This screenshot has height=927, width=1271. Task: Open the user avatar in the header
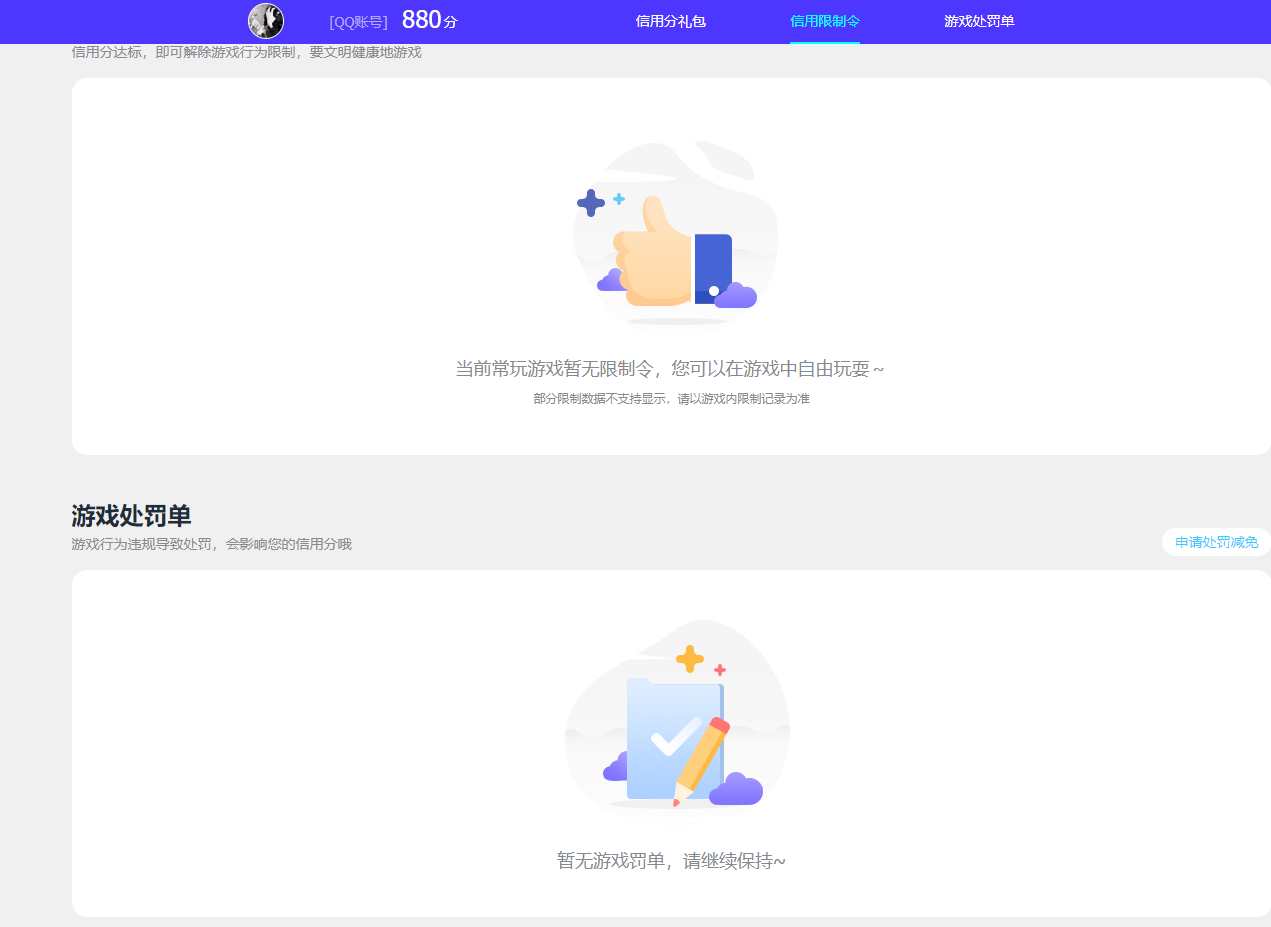coord(266,21)
